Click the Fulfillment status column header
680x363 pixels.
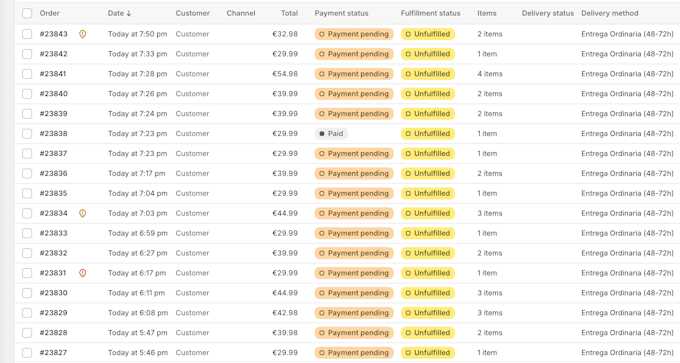[430, 13]
